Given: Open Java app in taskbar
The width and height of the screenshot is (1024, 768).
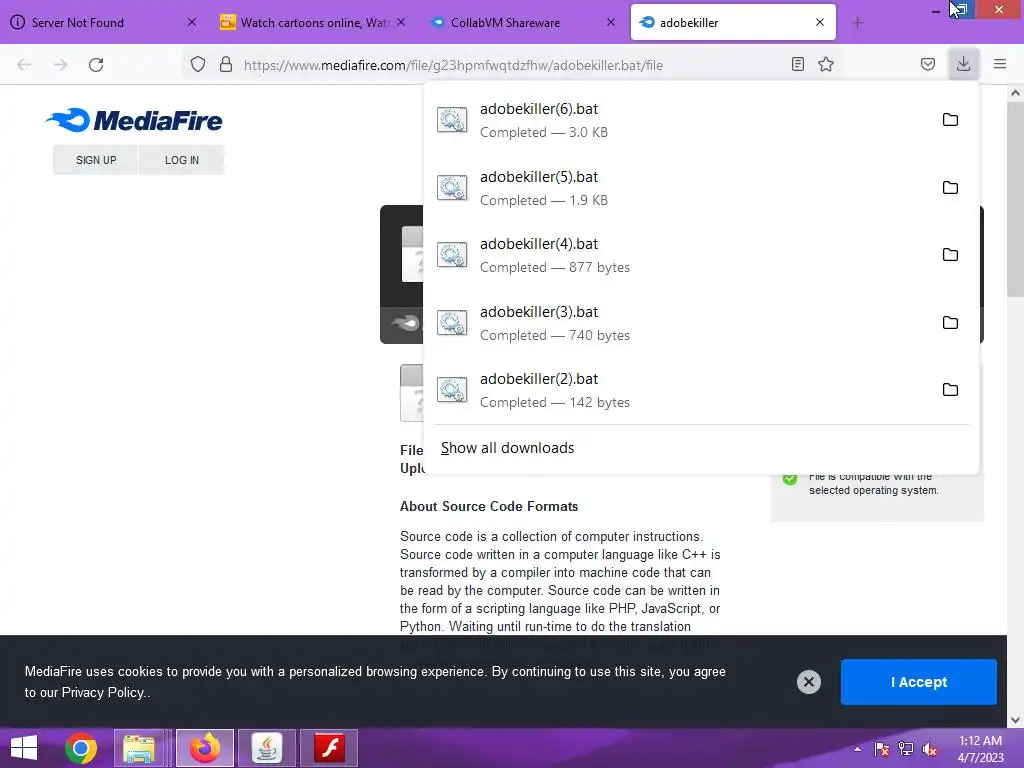Looking at the screenshot, I should pos(267,748).
